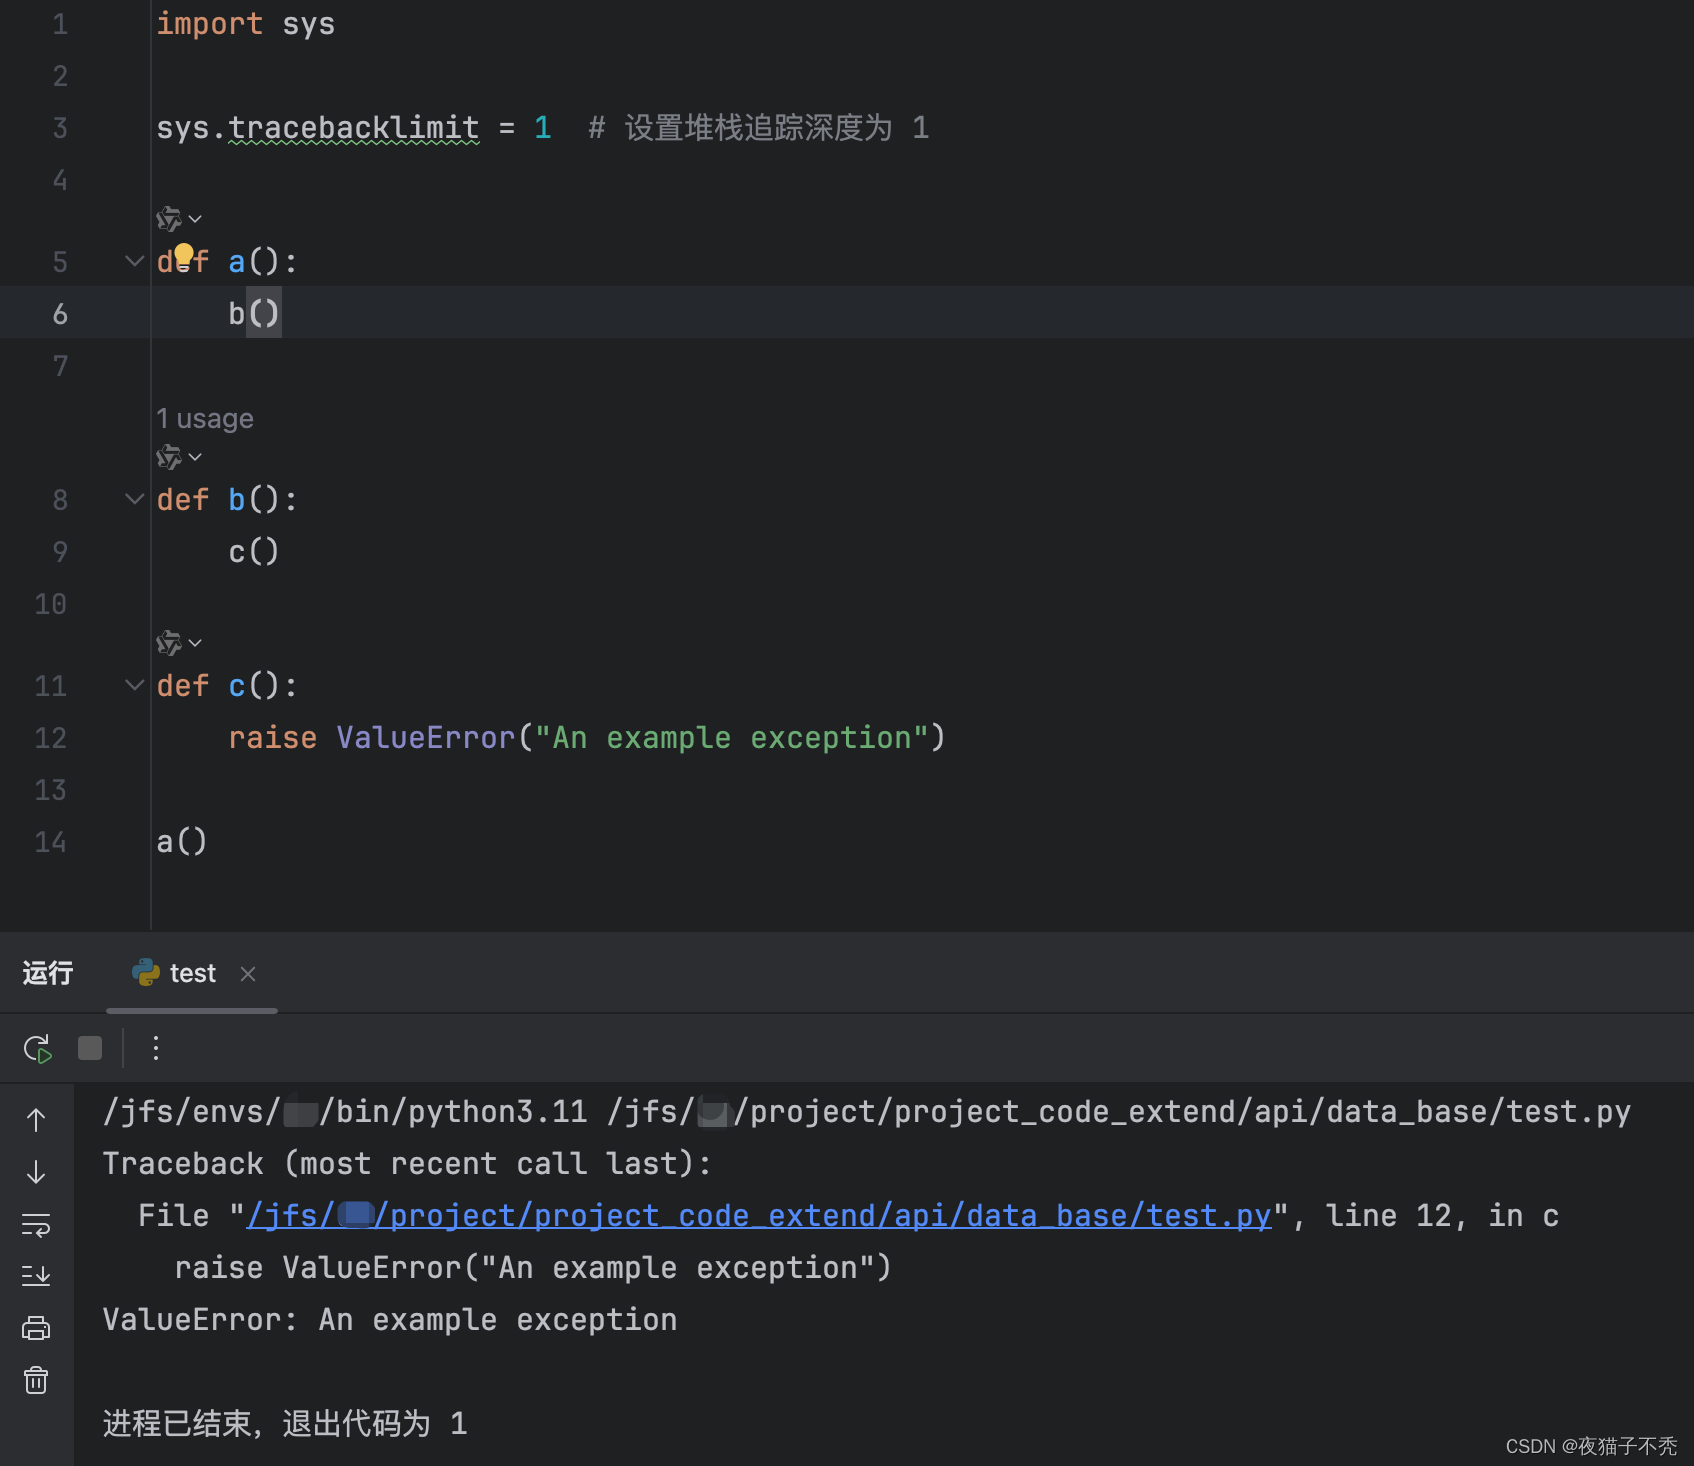The width and height of the screenshot is (1694, 1466).
Task: Click function name a in def a()
Action: coord(237,262)
